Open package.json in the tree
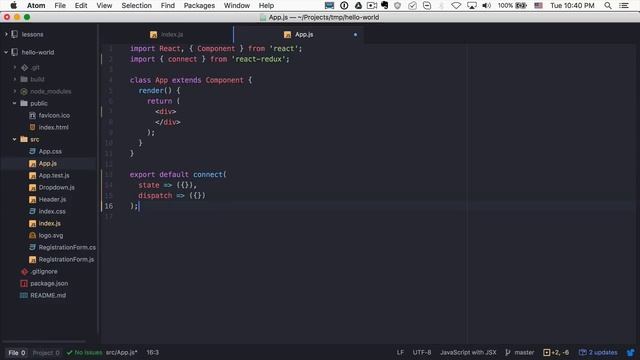Image resolution: width=640 pixels, height=360 pixels. pos(49,283)
